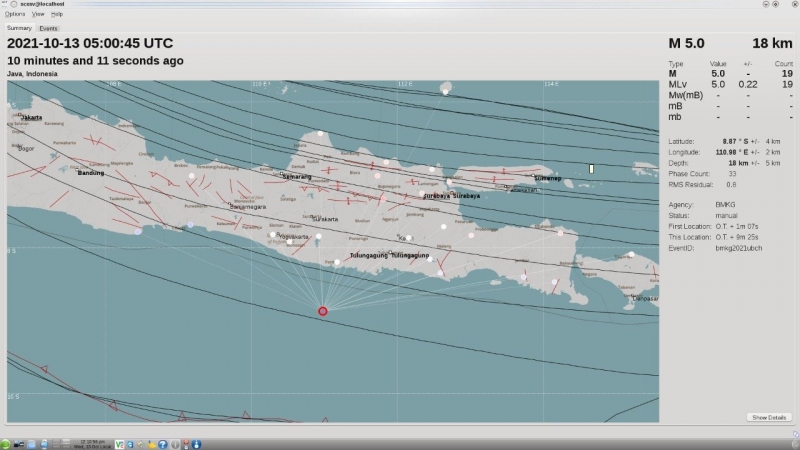The height and width of the screenshot is (450, 800).
Task: Open the View menu
Action: pos(37,14)
